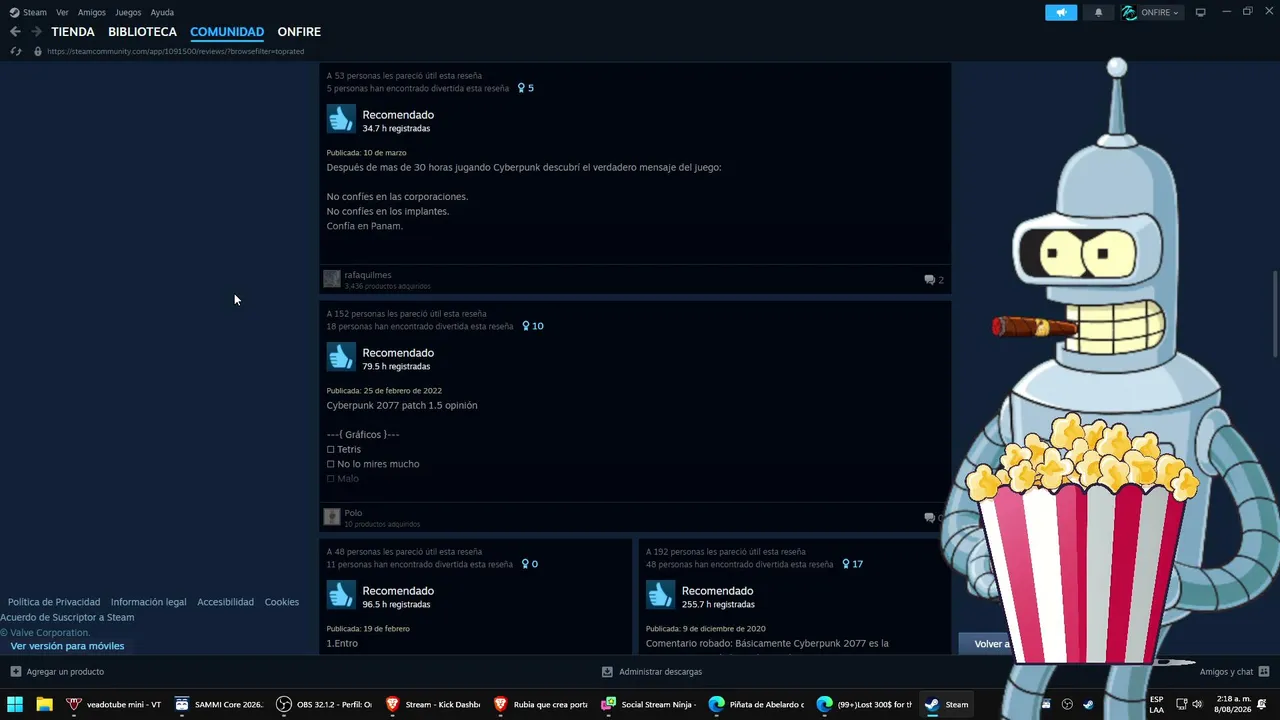Open the Steam announcements megaphone button
Viewport: 1280px width, 720px height.
tap(1061, 12)
